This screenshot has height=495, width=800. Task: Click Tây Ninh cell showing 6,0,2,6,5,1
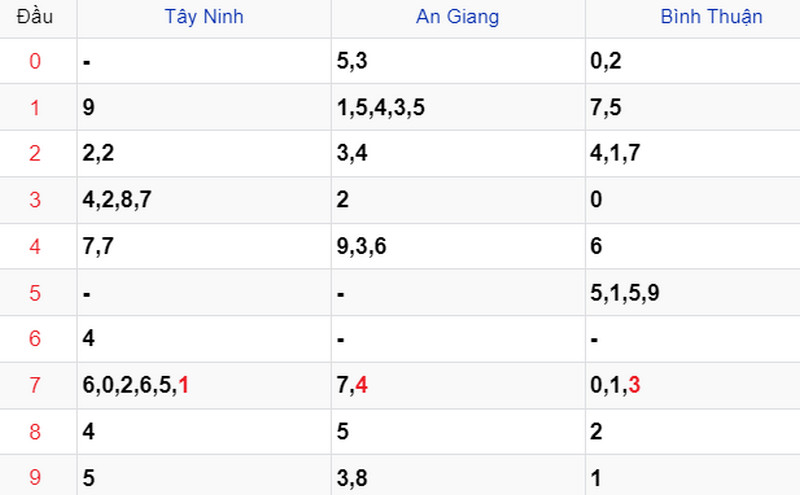pos(204,385)
